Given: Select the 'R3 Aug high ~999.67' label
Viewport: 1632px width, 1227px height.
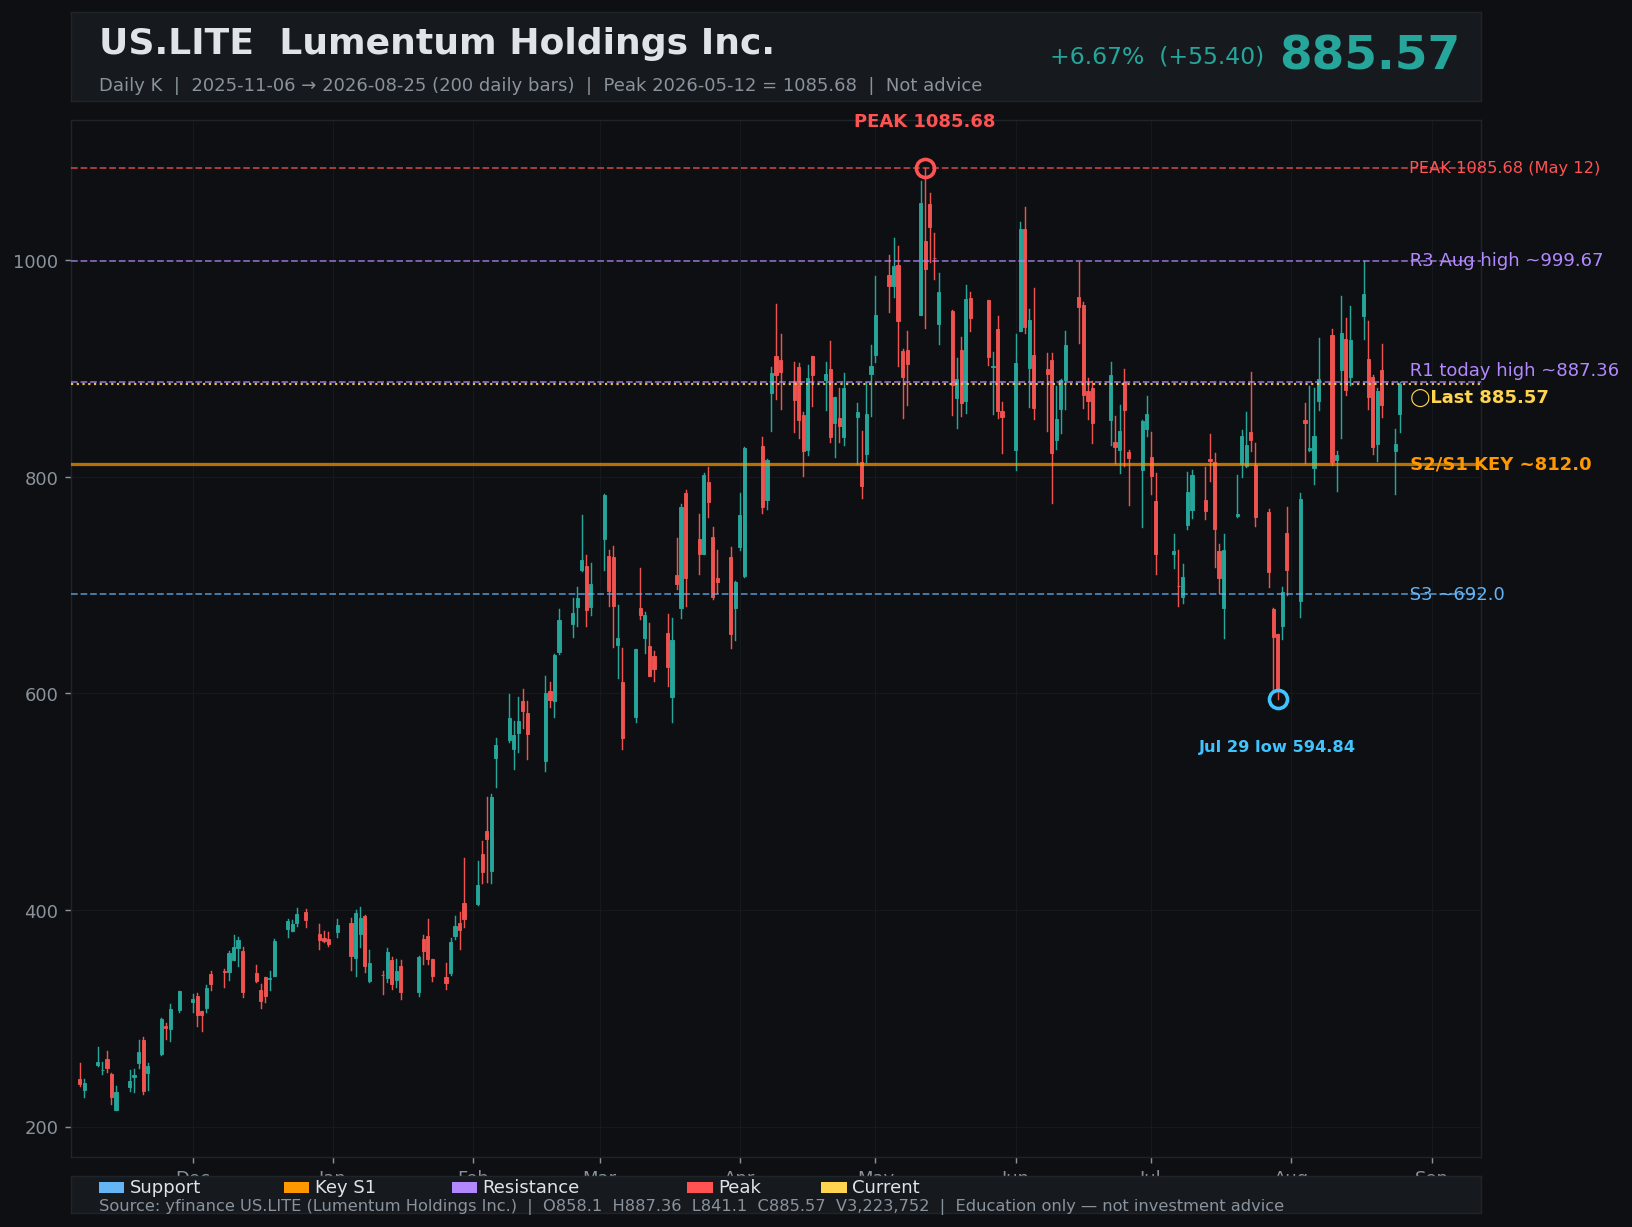Looking at the screenshot, I should point(1506,260).
